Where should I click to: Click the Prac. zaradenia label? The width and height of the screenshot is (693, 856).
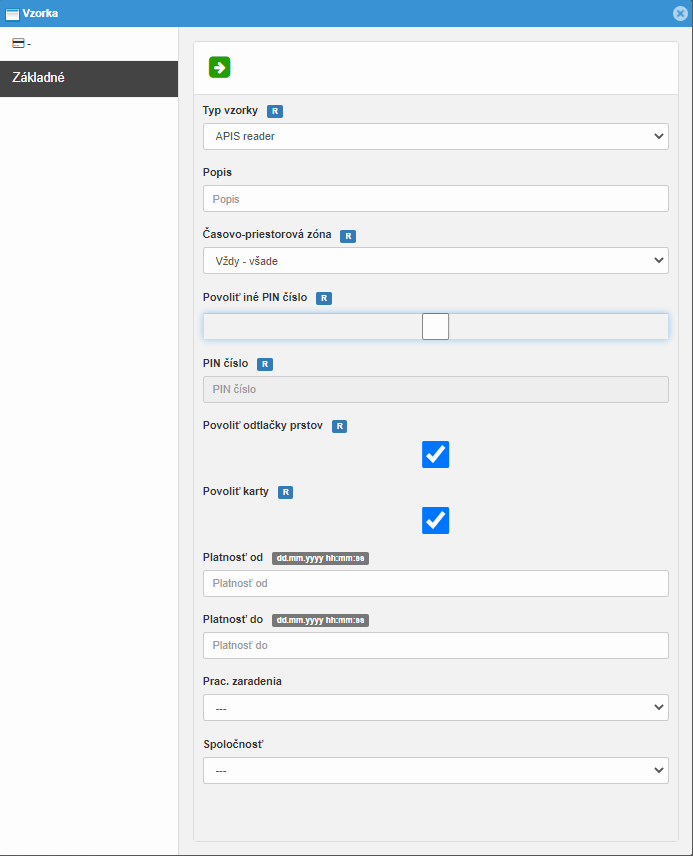(x=242, y=681)
